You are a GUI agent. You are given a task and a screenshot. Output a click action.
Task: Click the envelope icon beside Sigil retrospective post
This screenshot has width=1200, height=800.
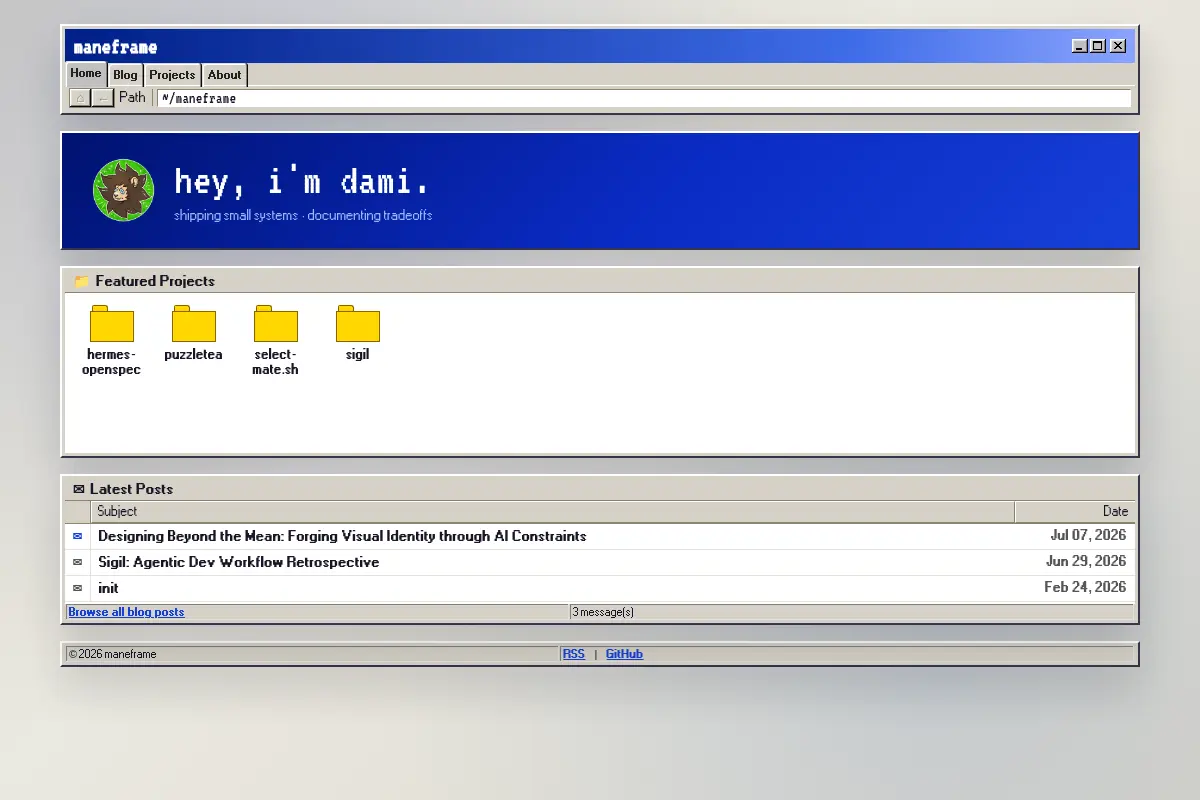[x=78, y=562]
